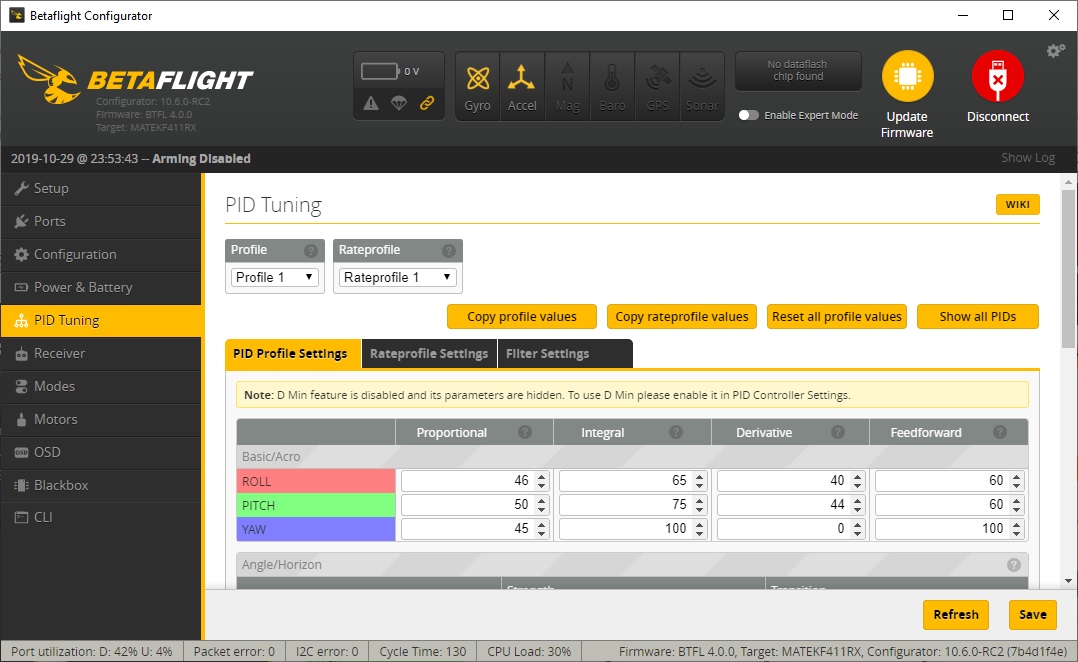This screenshot has width=1078, height=662.
Task: Click the Sonar sensor icon
Action: coord(702,87)
